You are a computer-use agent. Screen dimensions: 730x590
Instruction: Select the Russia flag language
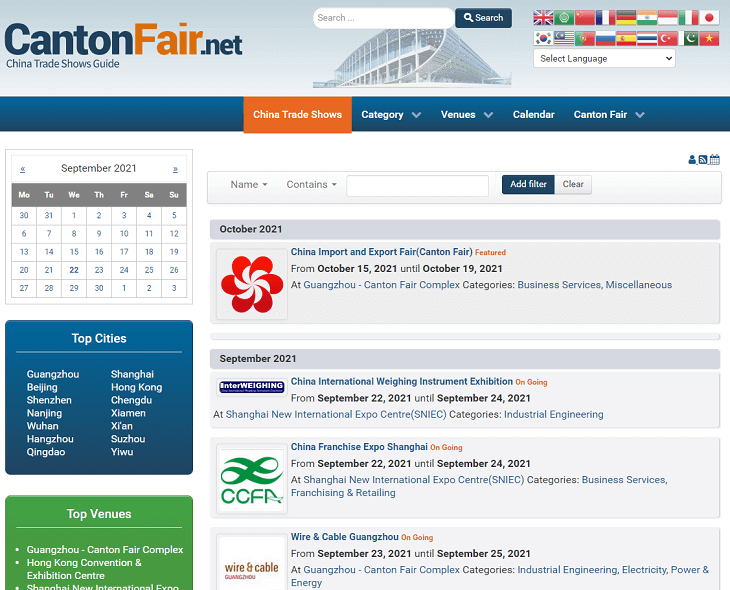tap(605, 38)
